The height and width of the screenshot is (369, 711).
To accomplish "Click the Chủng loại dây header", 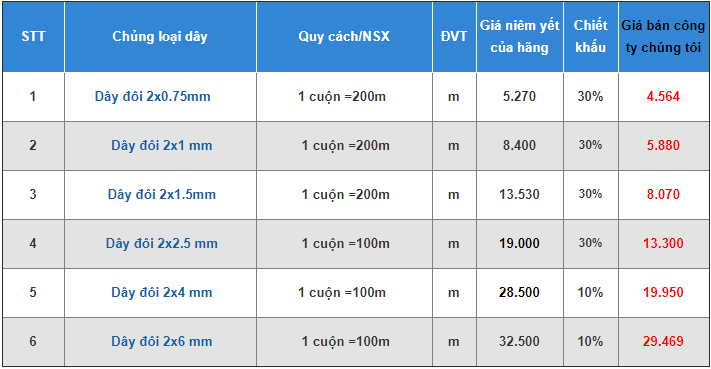I will tap(160, 36).
